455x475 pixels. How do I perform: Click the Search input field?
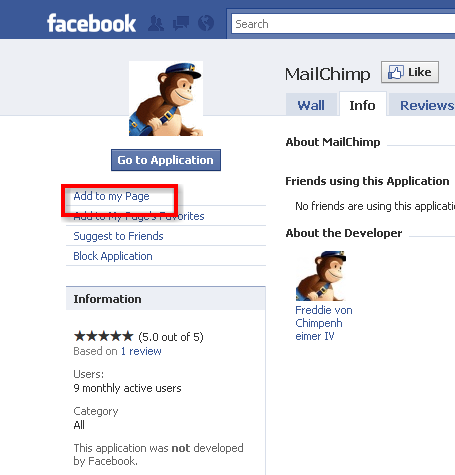click(x=343, y=24)
